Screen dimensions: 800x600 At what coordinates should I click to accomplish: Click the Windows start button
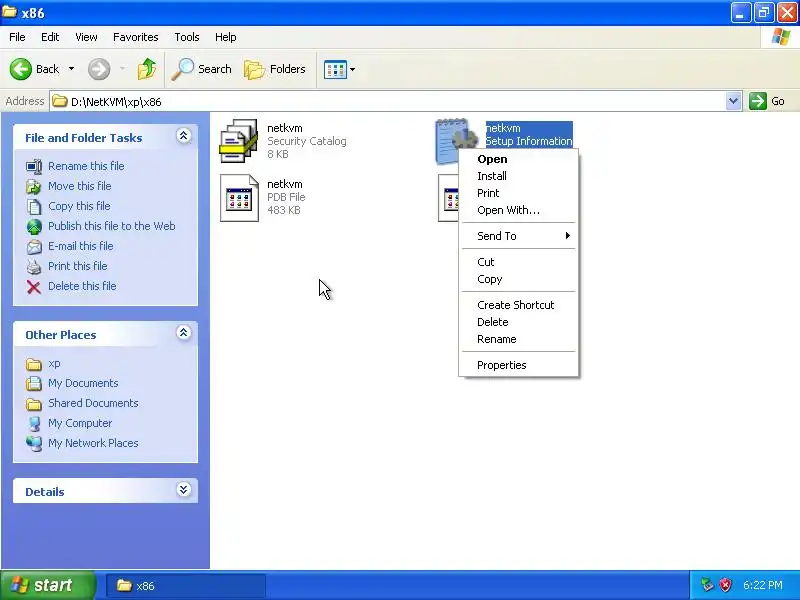47,585
